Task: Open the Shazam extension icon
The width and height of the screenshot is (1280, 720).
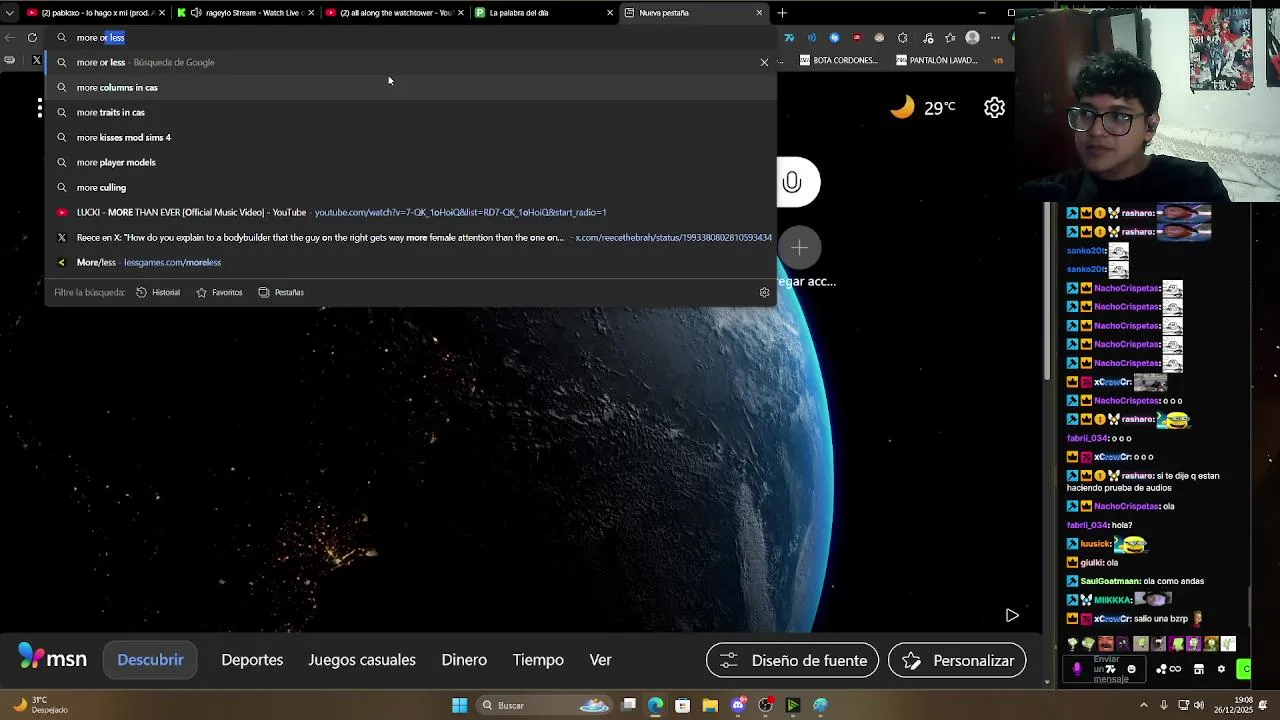Action: coord(834,38)
